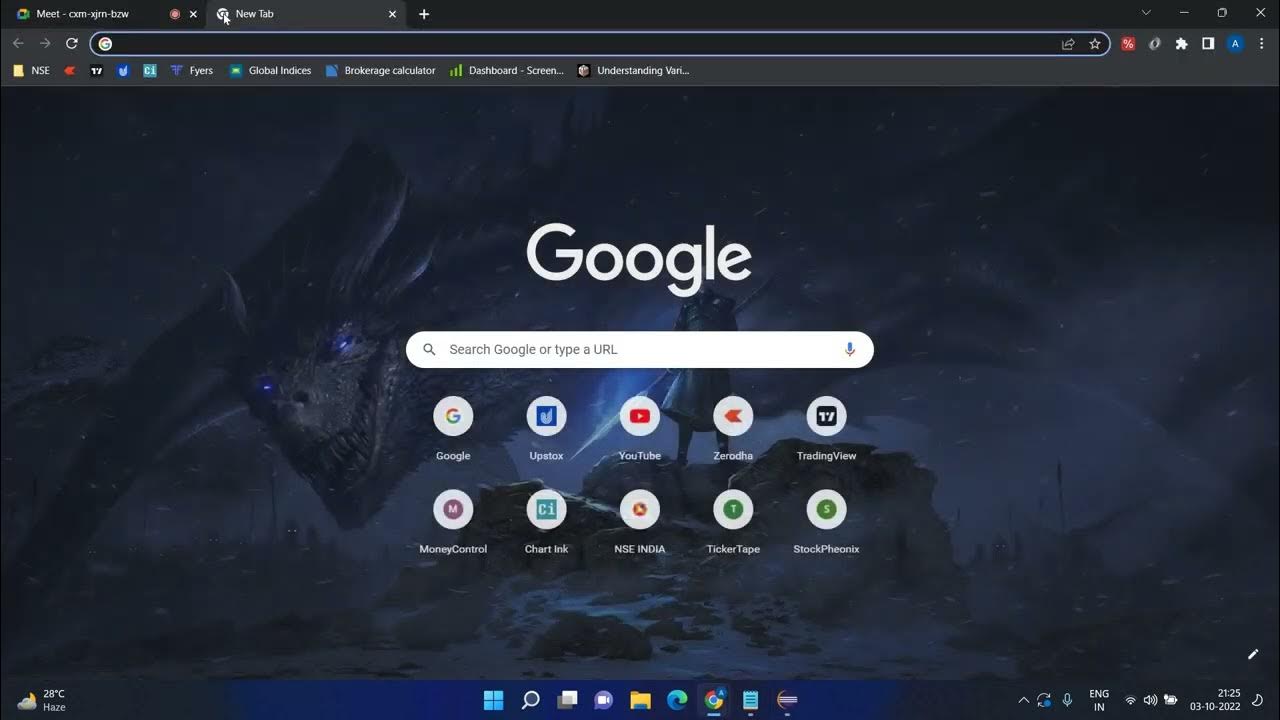Open the profile avatar A
Screen dimensions: 1280x720
1235,44
